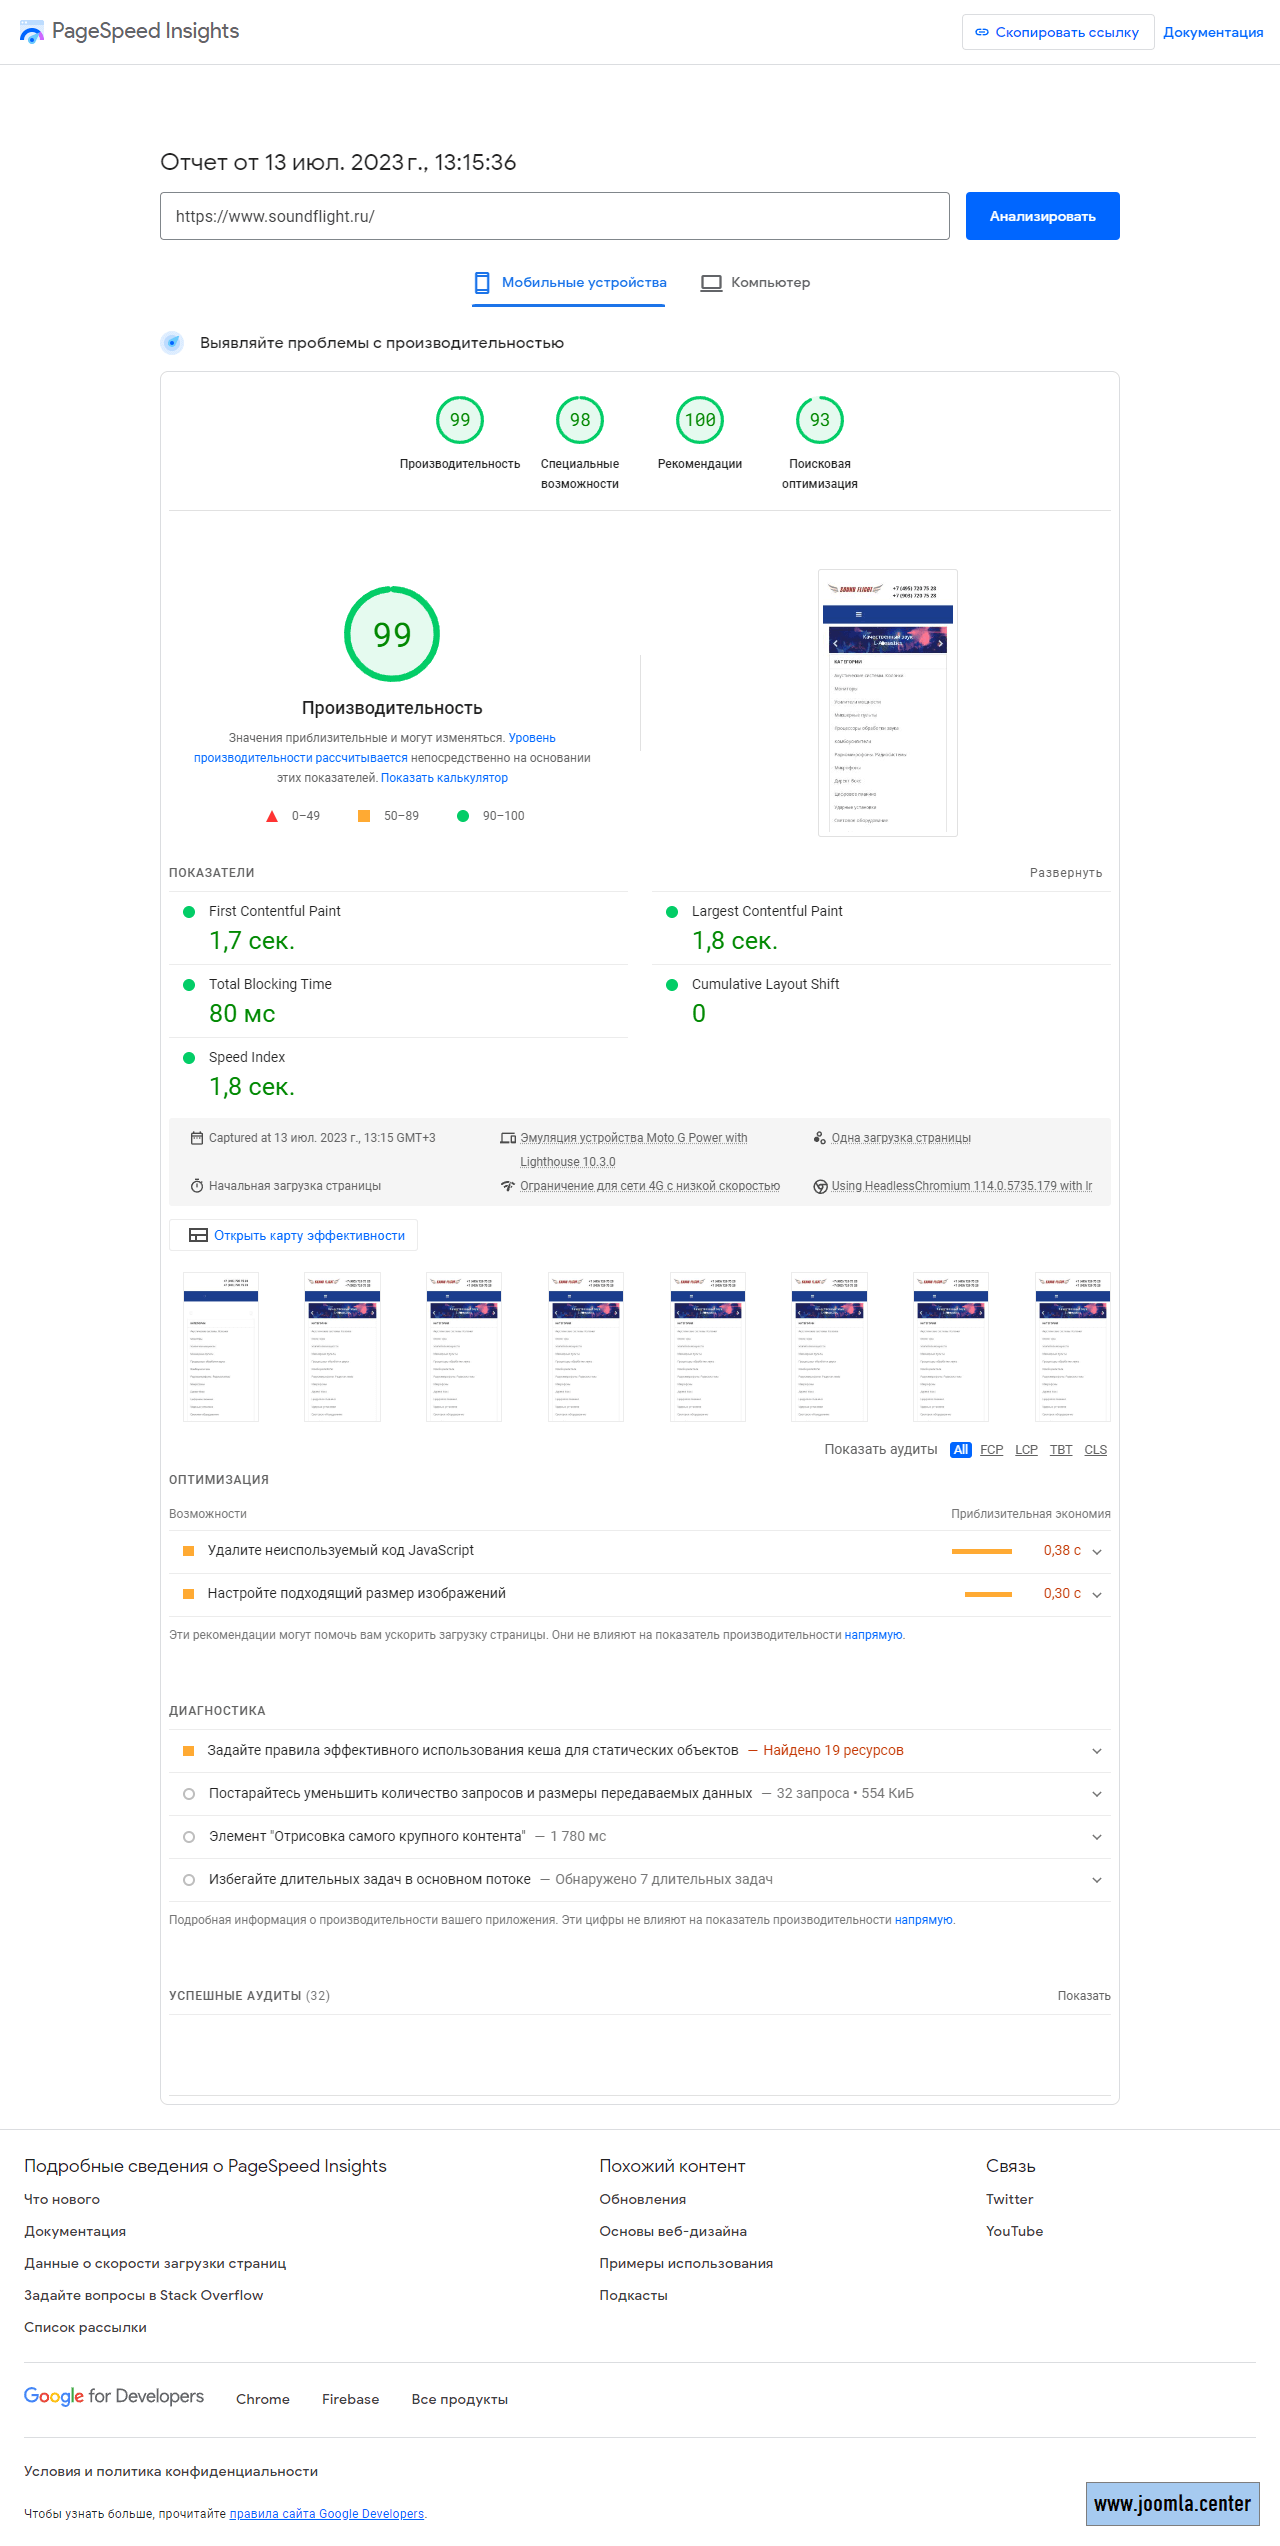
Task: Click the Best Practices score gauge 100
Action: point(700,420)
